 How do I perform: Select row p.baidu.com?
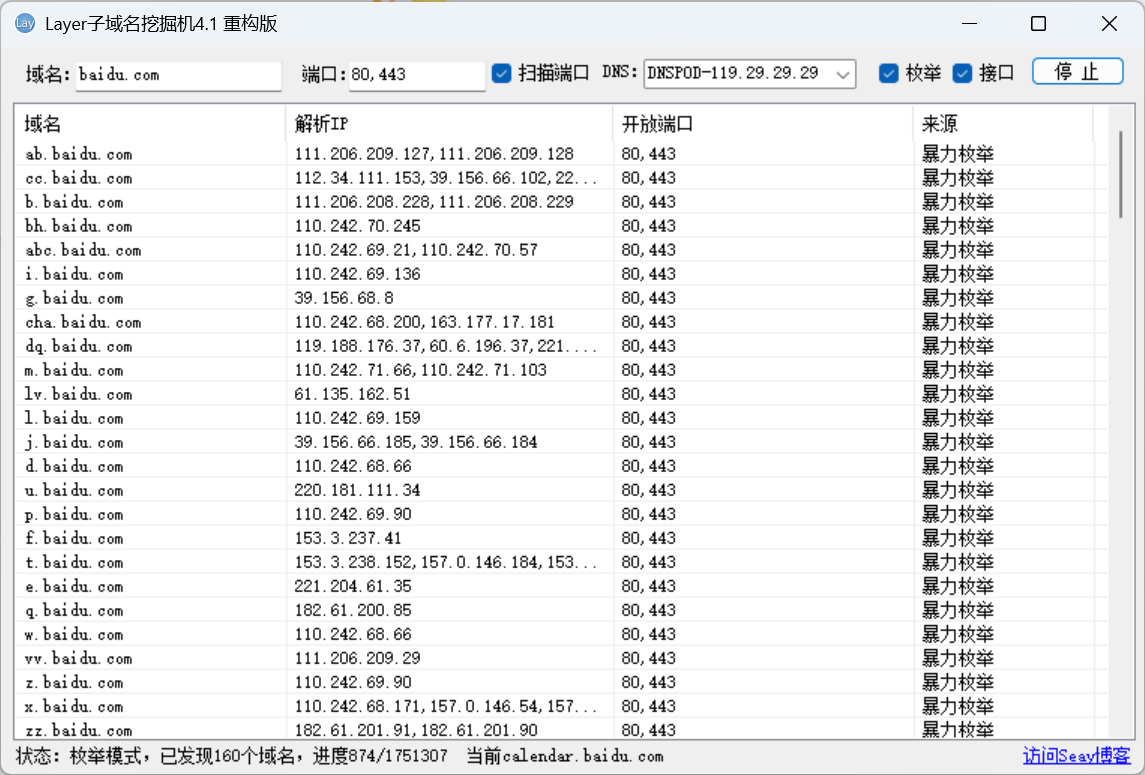pyautogui.click(x=561, y=514)
